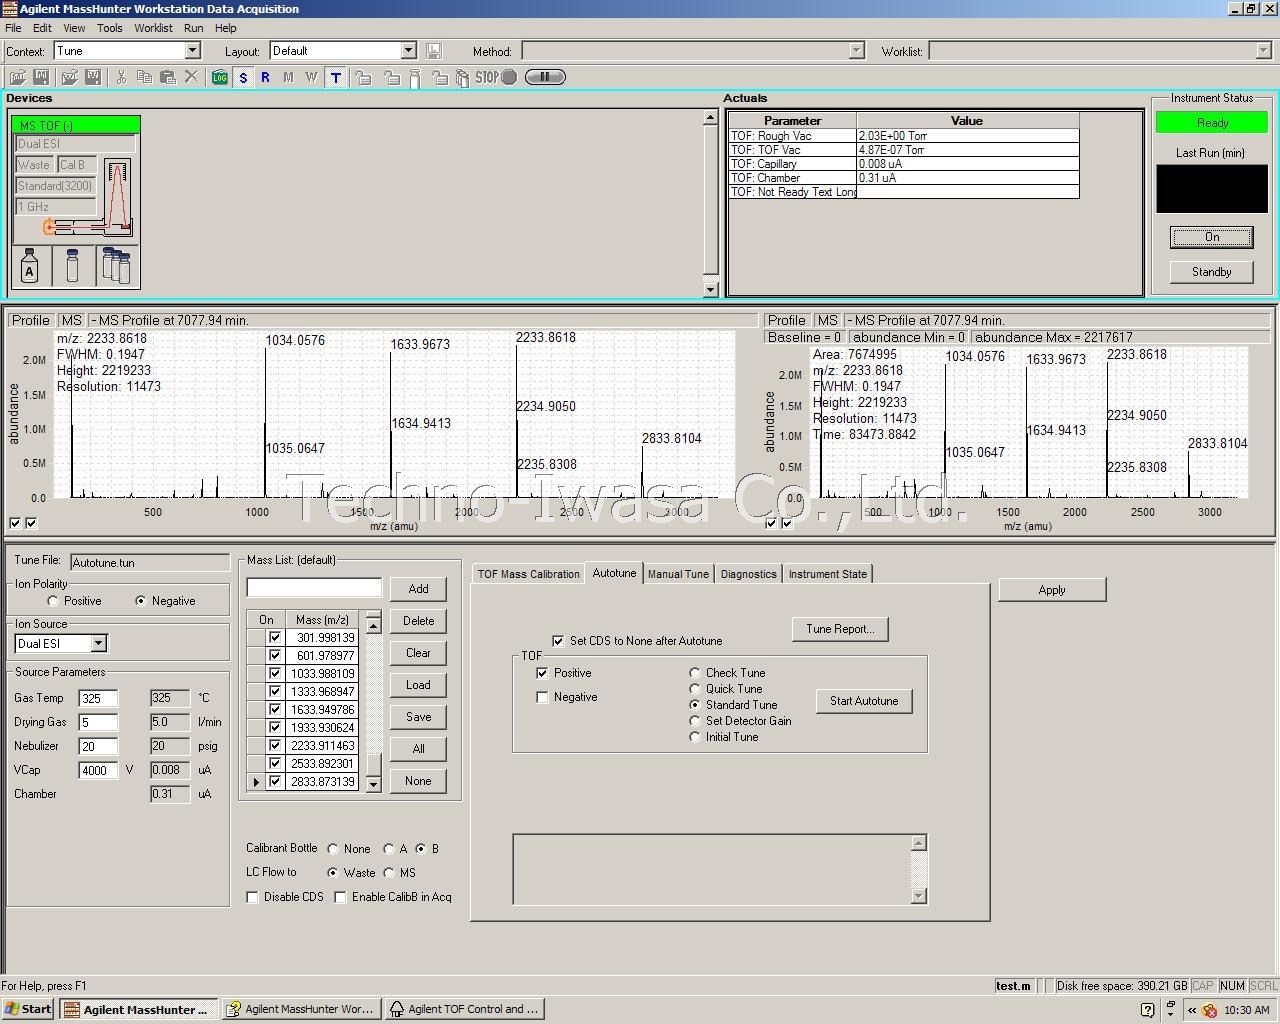This screenshot has height=1024, width=1280.
Task: Select Positive ion polarity radio button
Action: [53, 601]
